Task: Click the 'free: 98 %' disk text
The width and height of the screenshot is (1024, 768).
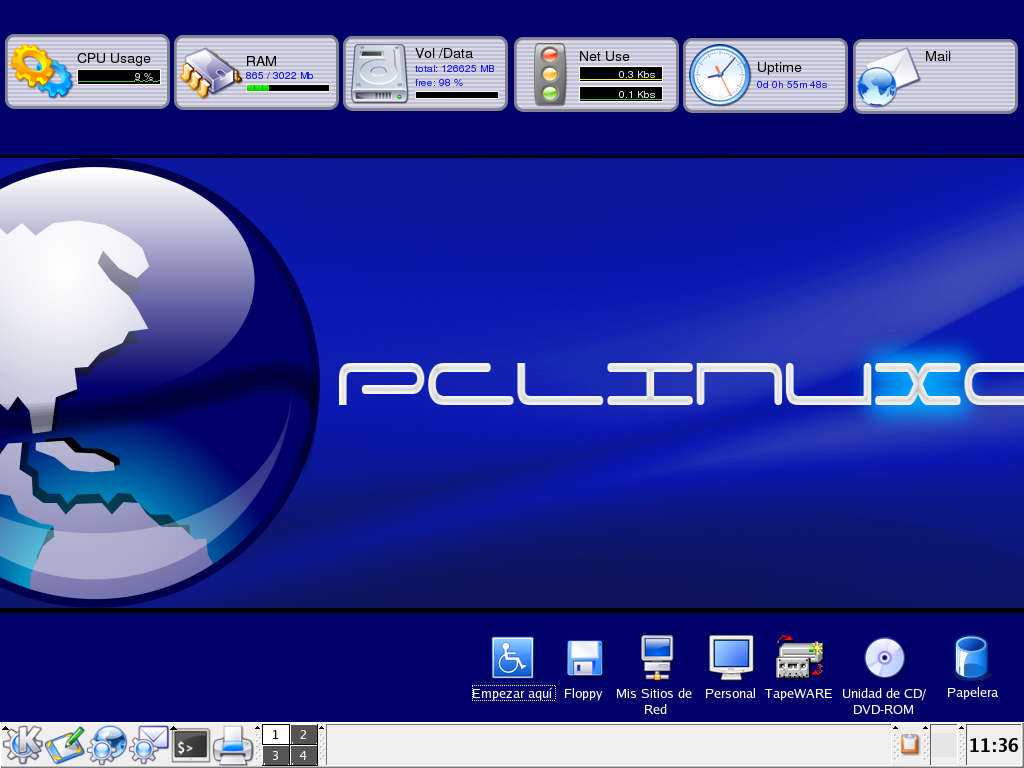Action: (x=439, y=83)
